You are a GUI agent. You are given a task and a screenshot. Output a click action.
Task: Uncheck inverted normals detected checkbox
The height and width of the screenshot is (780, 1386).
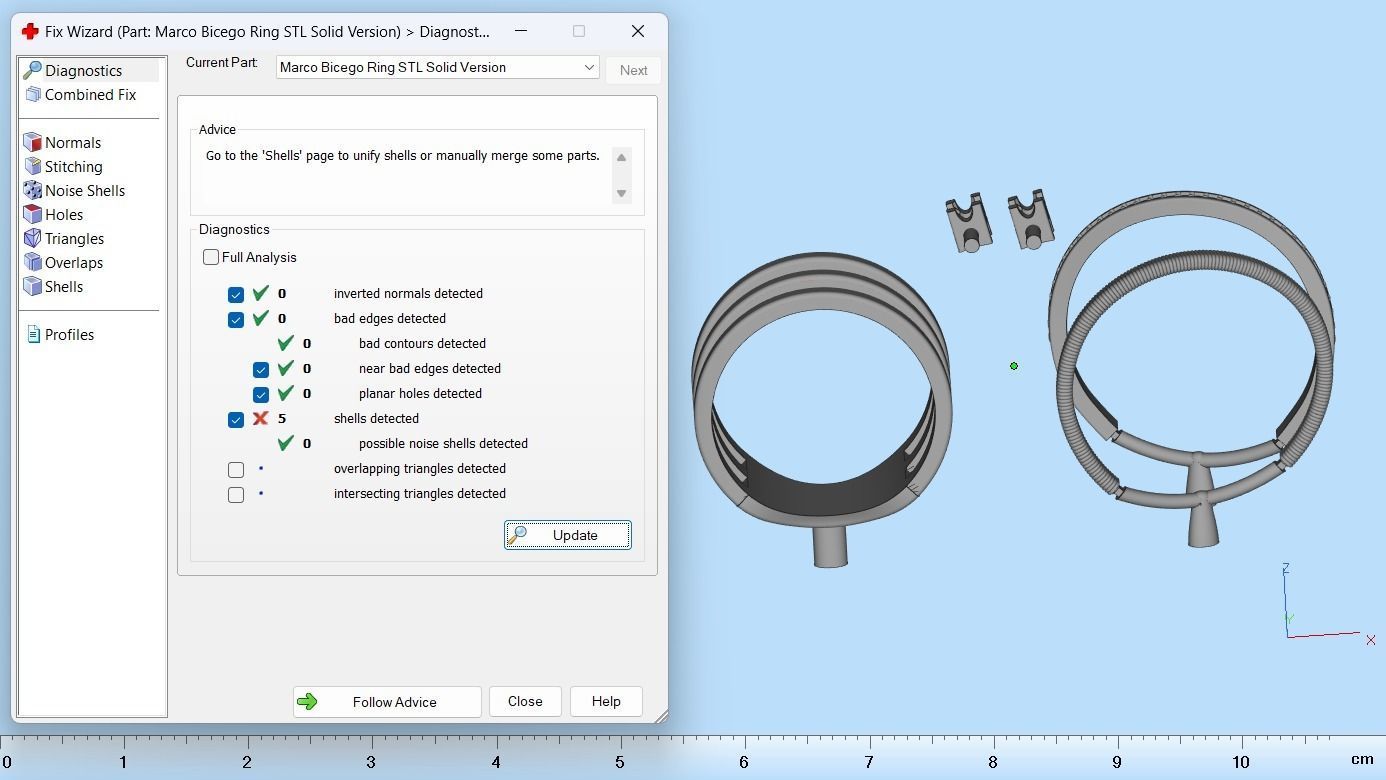coord(236,294)
